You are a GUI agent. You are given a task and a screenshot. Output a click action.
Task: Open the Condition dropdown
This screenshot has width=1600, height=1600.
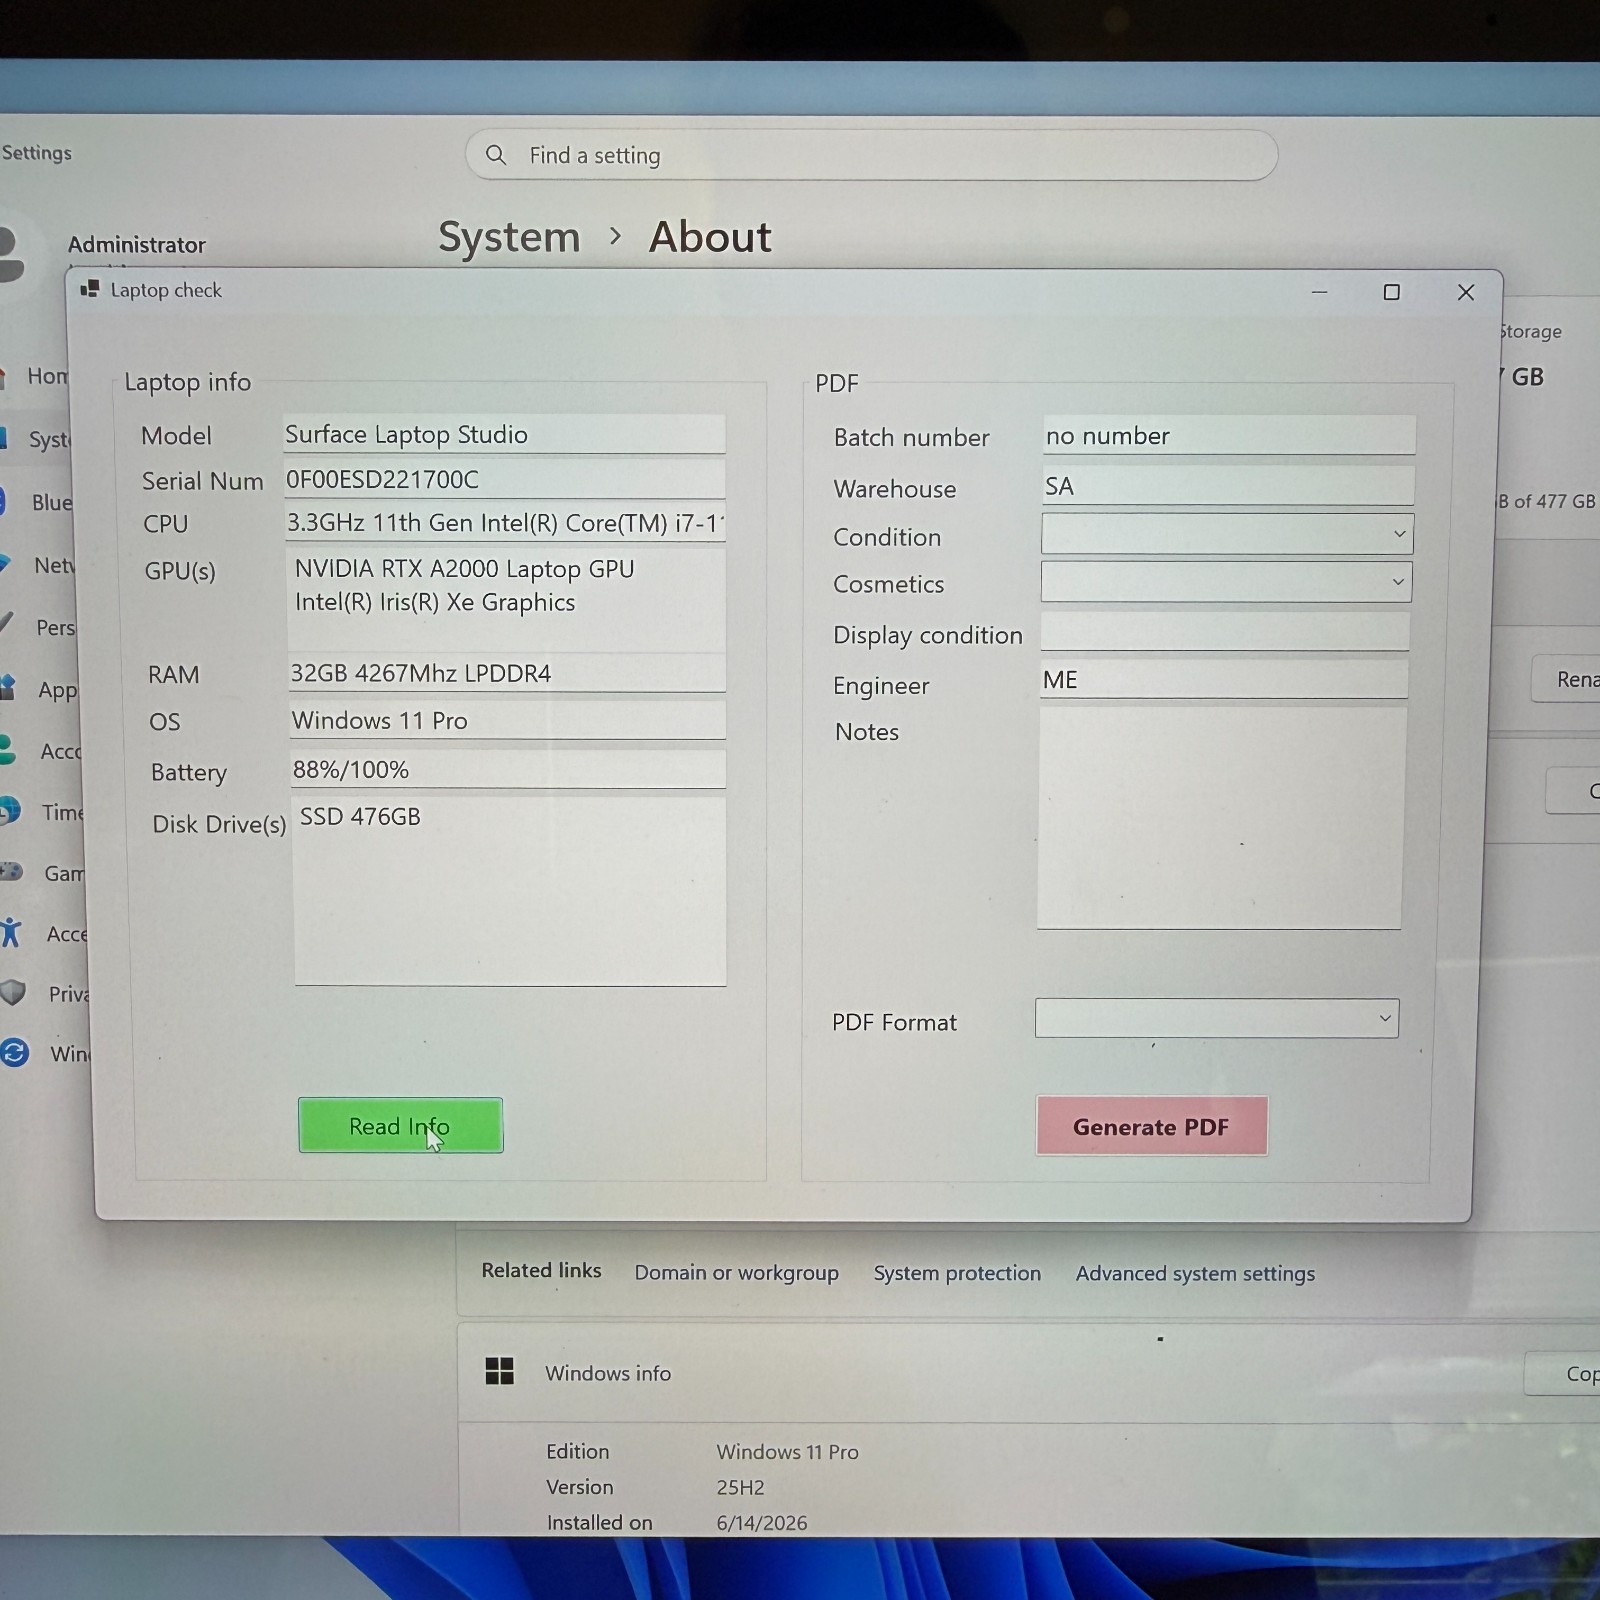point(1227,534)
